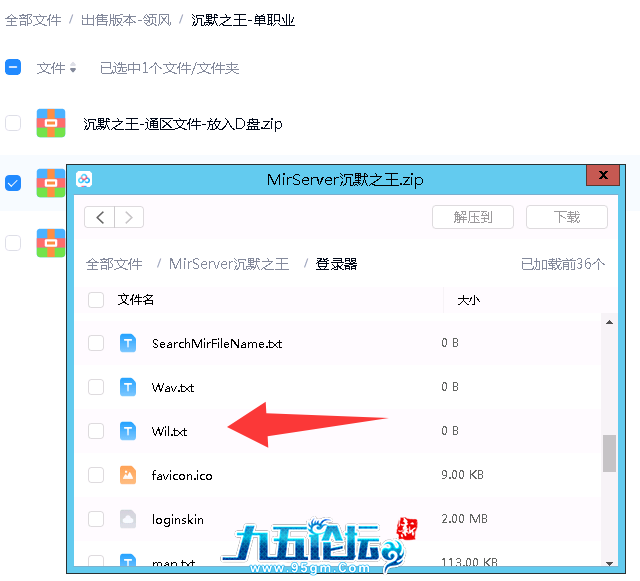Toggle the select-all checkbox next to 文件

point(13,67)
